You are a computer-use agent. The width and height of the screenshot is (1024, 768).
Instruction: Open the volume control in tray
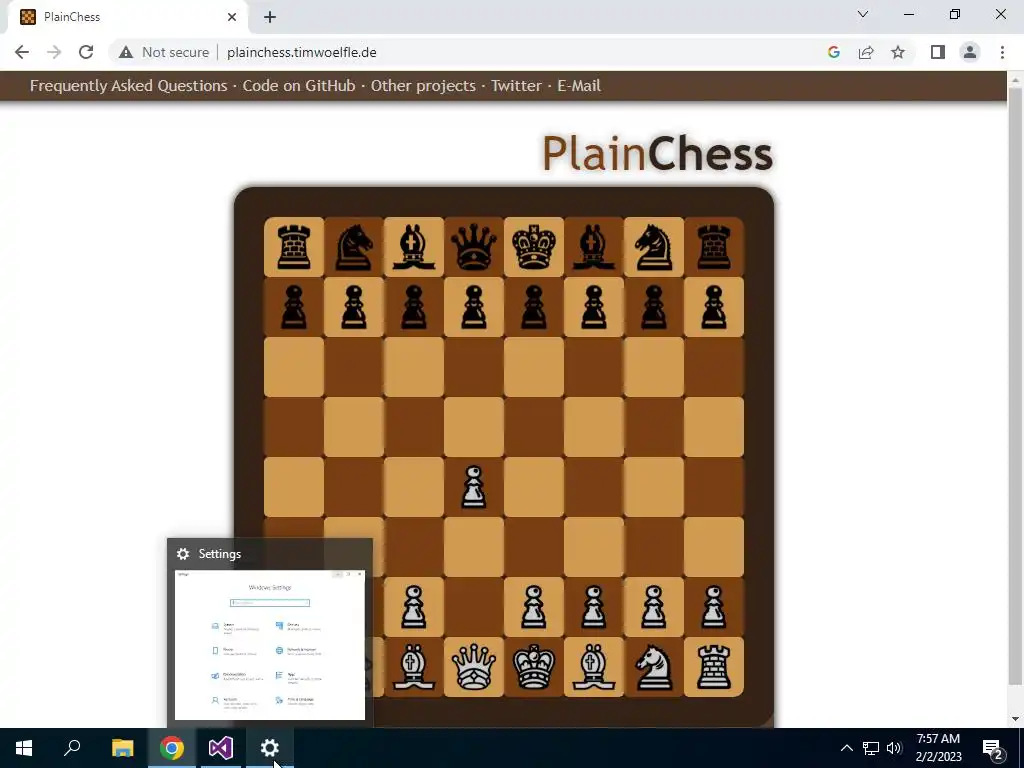click(x=894, y=748)
